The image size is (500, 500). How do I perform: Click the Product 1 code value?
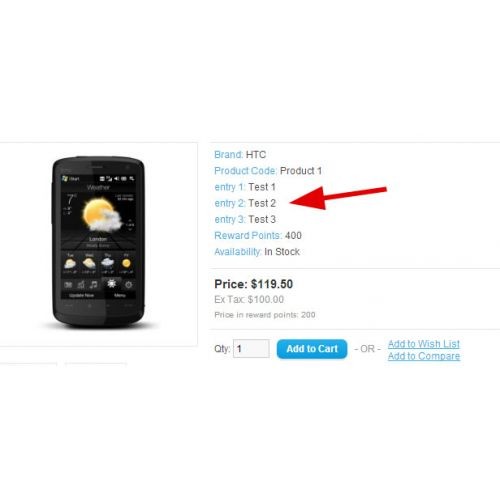point(301,171)
